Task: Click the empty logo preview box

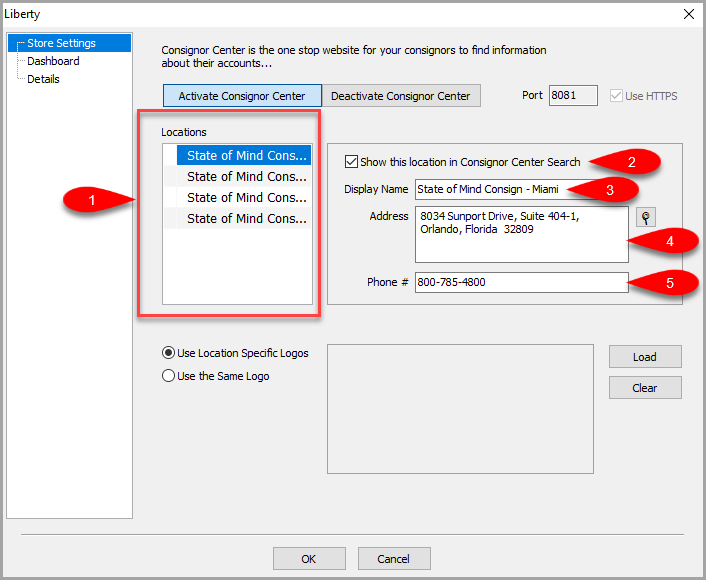Action: (x=460, y=409)
